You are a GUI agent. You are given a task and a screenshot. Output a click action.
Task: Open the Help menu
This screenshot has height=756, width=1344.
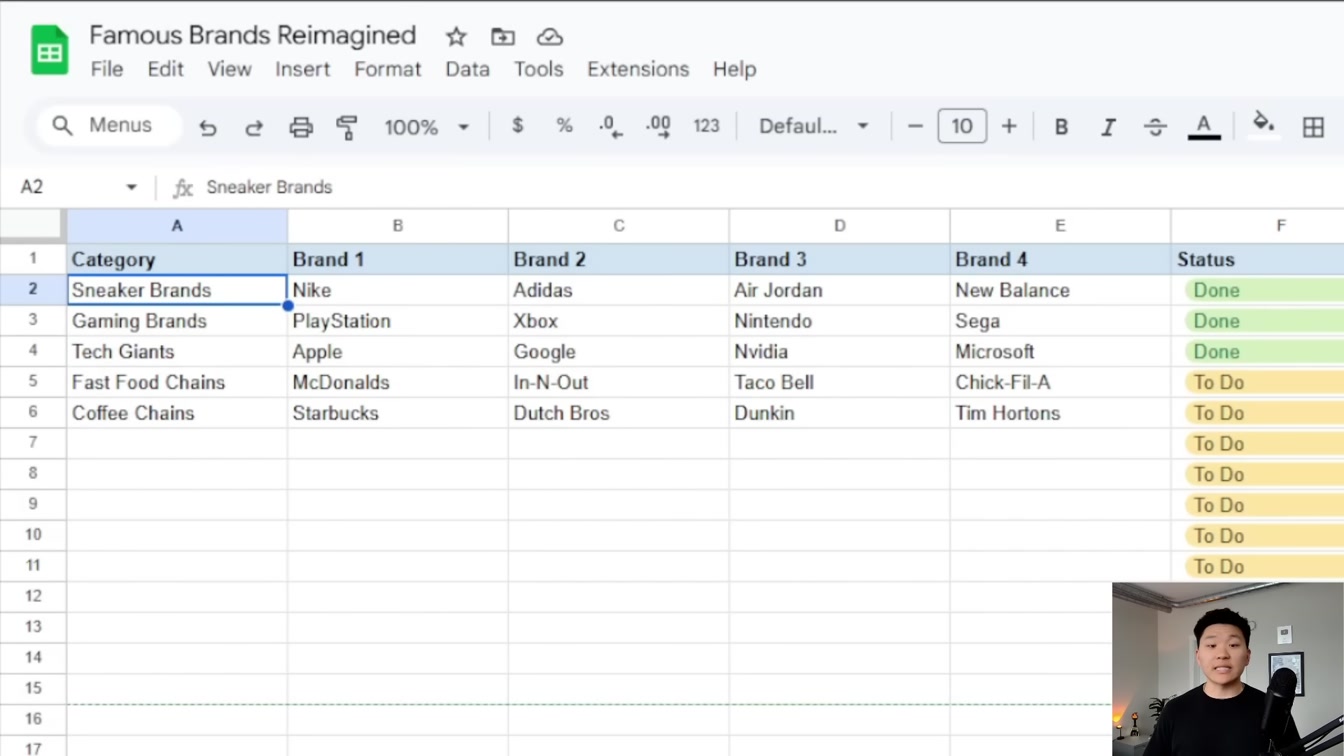(734, 69)
